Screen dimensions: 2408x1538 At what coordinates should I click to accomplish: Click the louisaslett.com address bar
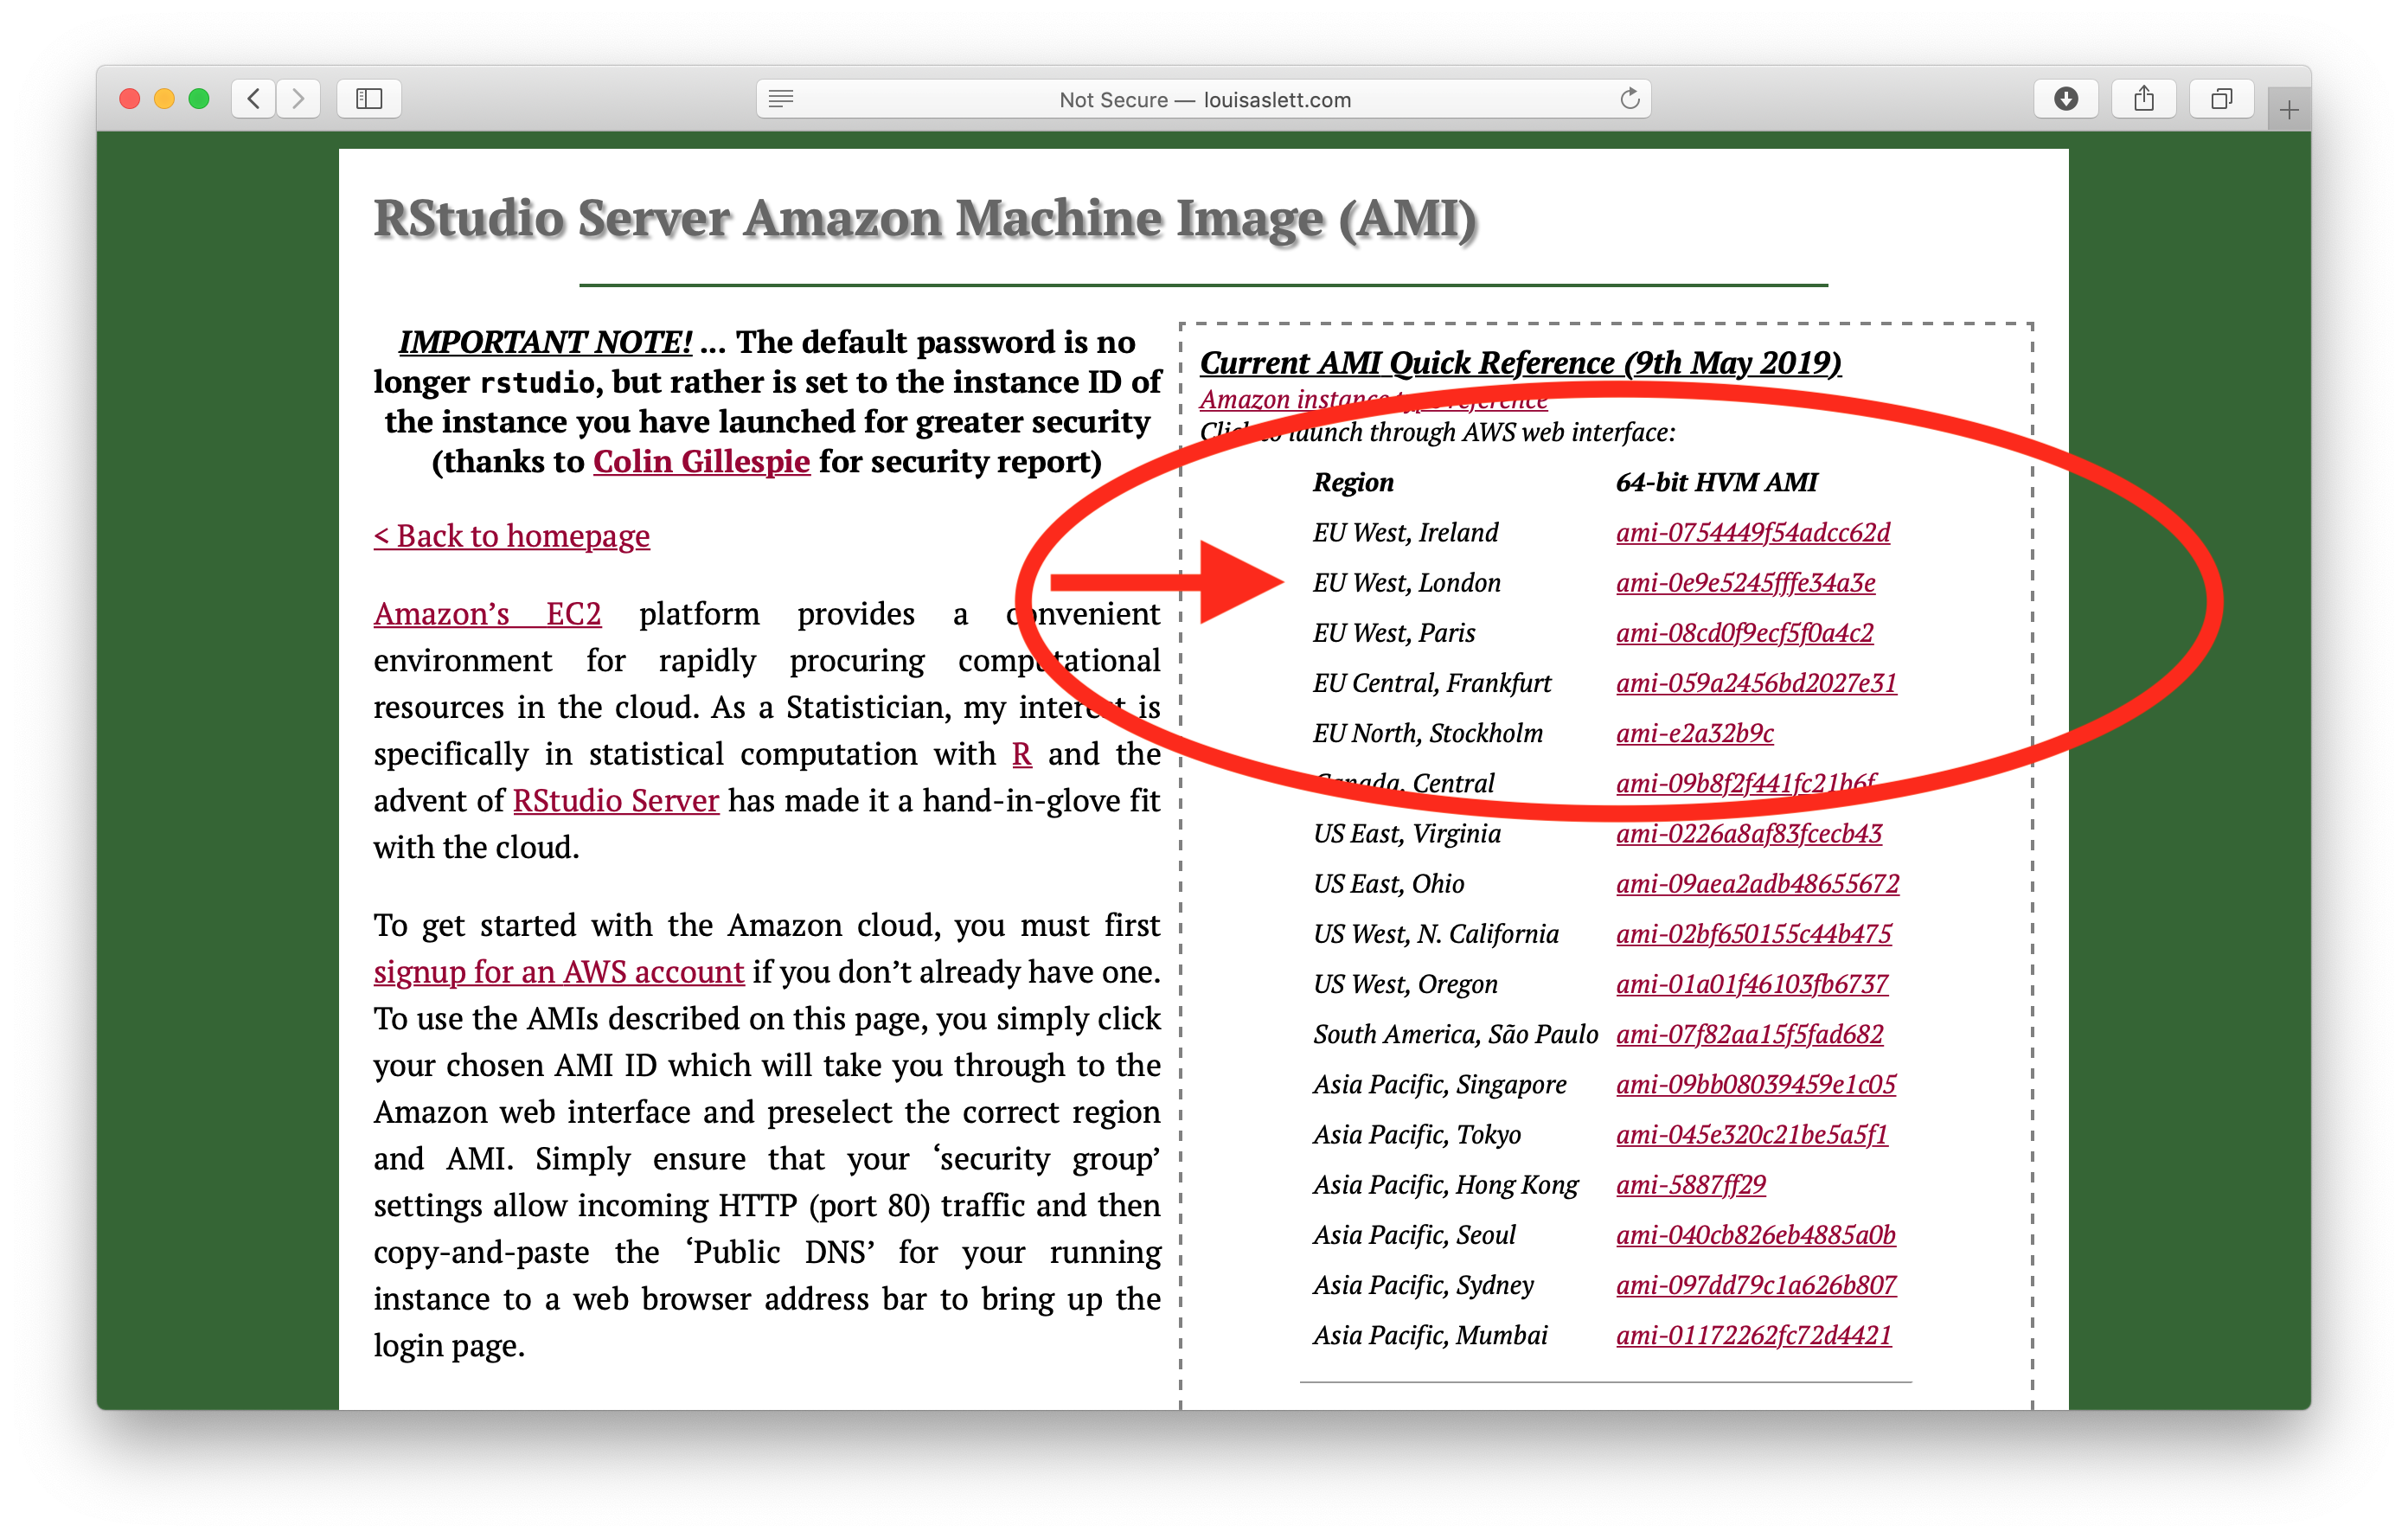(1203, 99)
